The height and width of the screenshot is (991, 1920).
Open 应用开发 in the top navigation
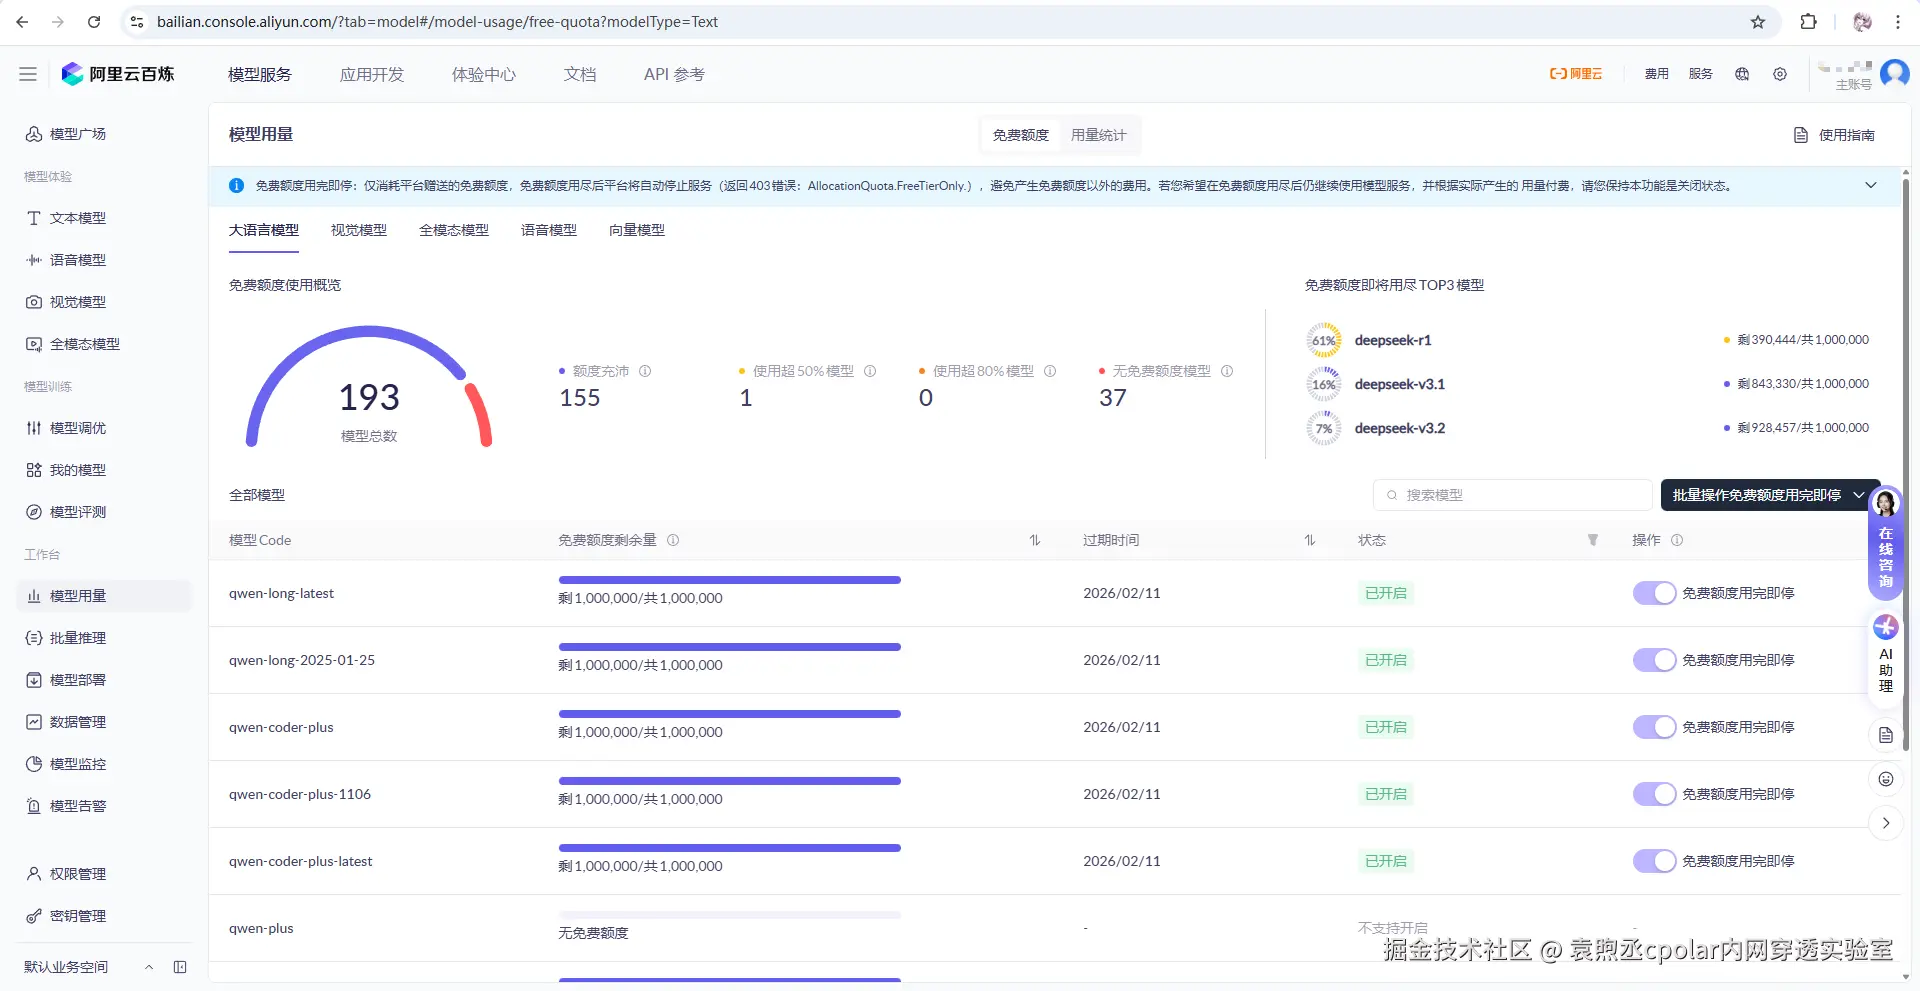tap(372, 74)
